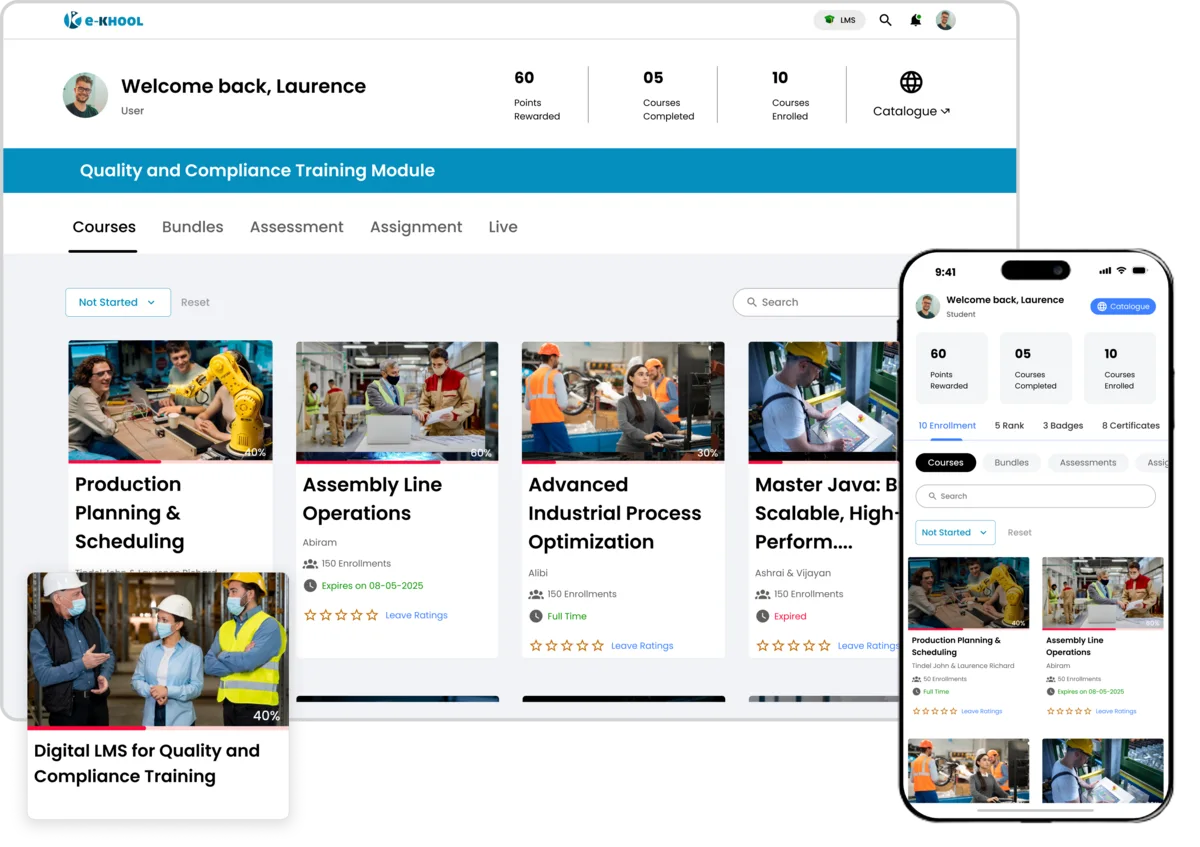
Task: Click the search magnifier inside the mobile search bar
Action: pos(932,496)
